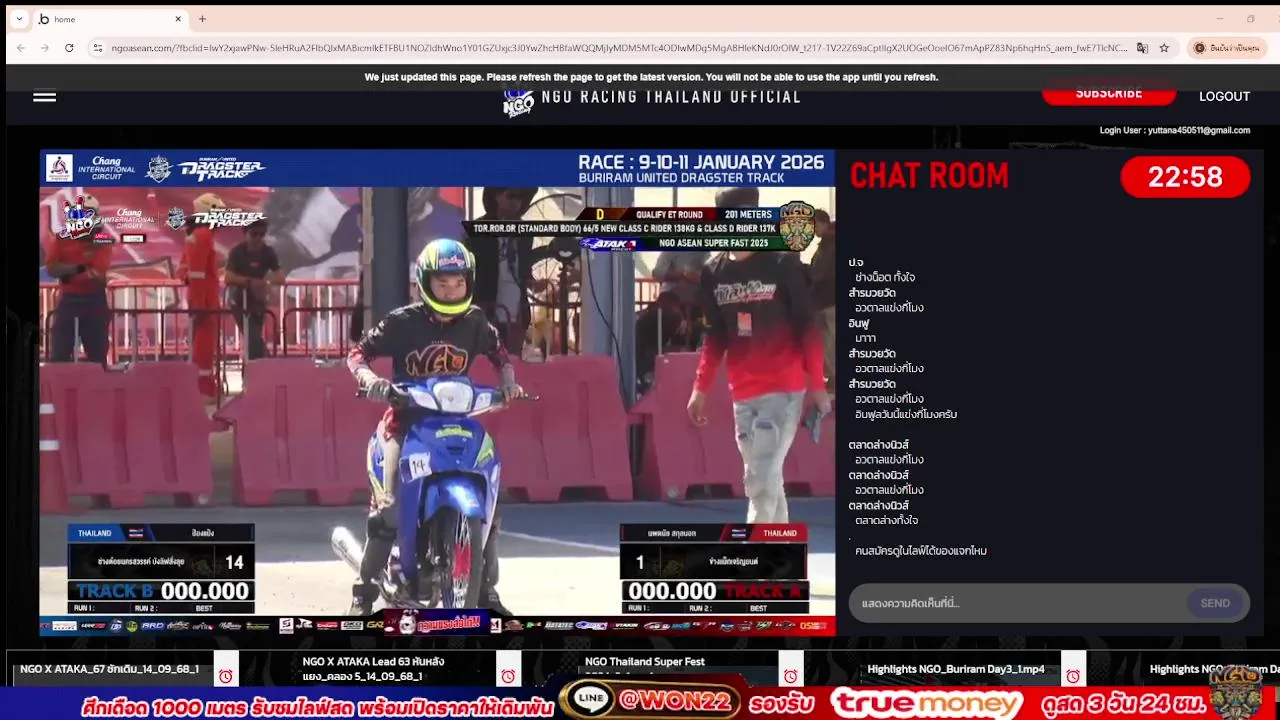Click the NGO Racing logo in header
The height and width of the screenshot is (720, 1280).
[518, 101]
